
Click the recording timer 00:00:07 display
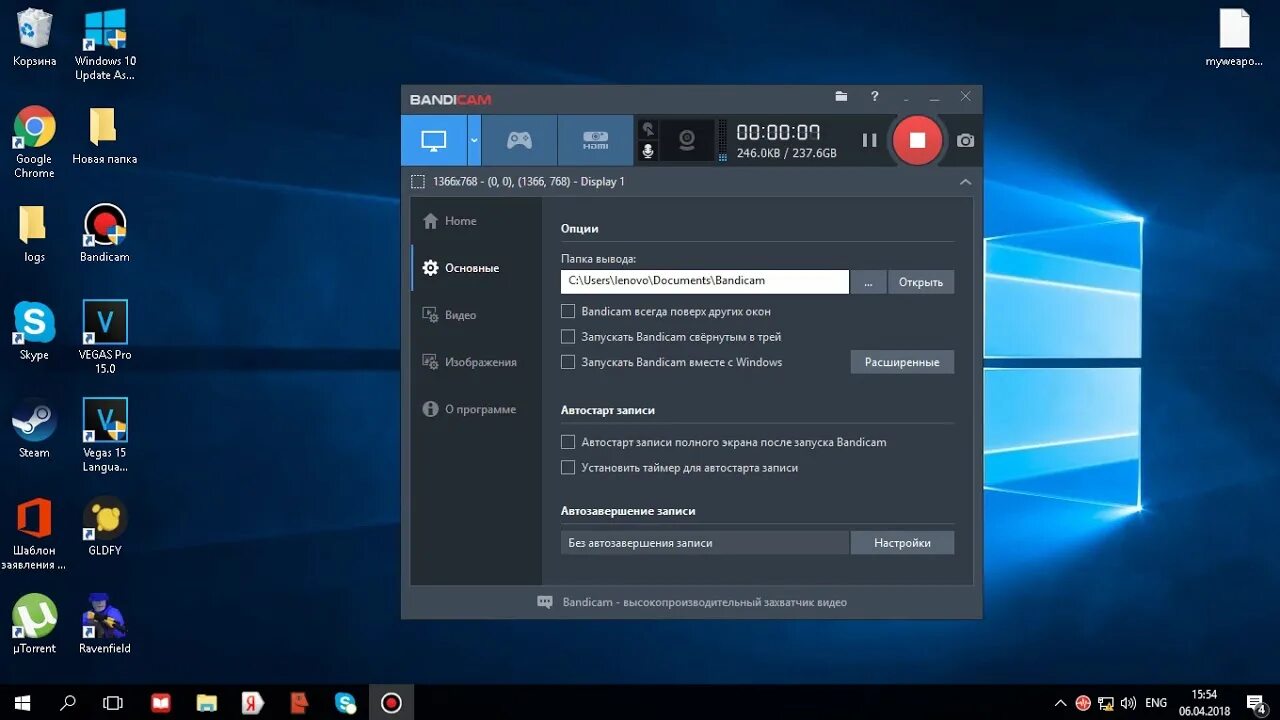point(779,132)
